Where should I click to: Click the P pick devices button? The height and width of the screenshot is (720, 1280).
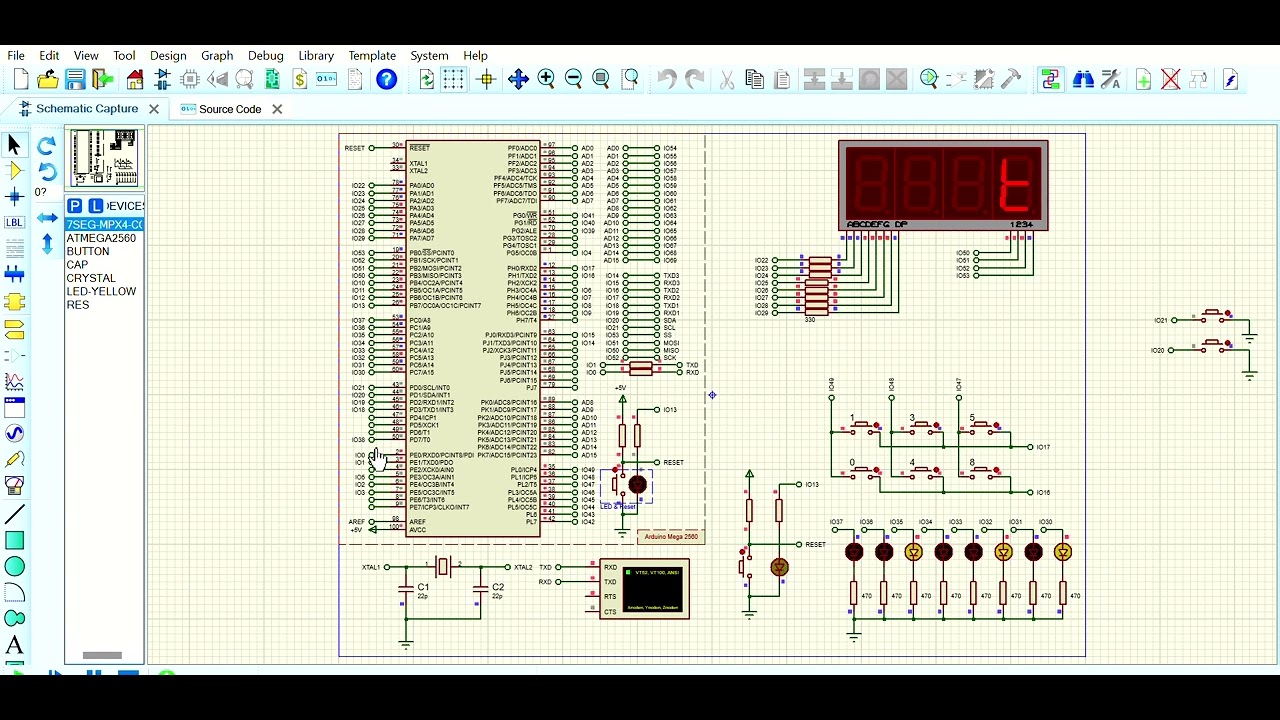coord(74,206)
